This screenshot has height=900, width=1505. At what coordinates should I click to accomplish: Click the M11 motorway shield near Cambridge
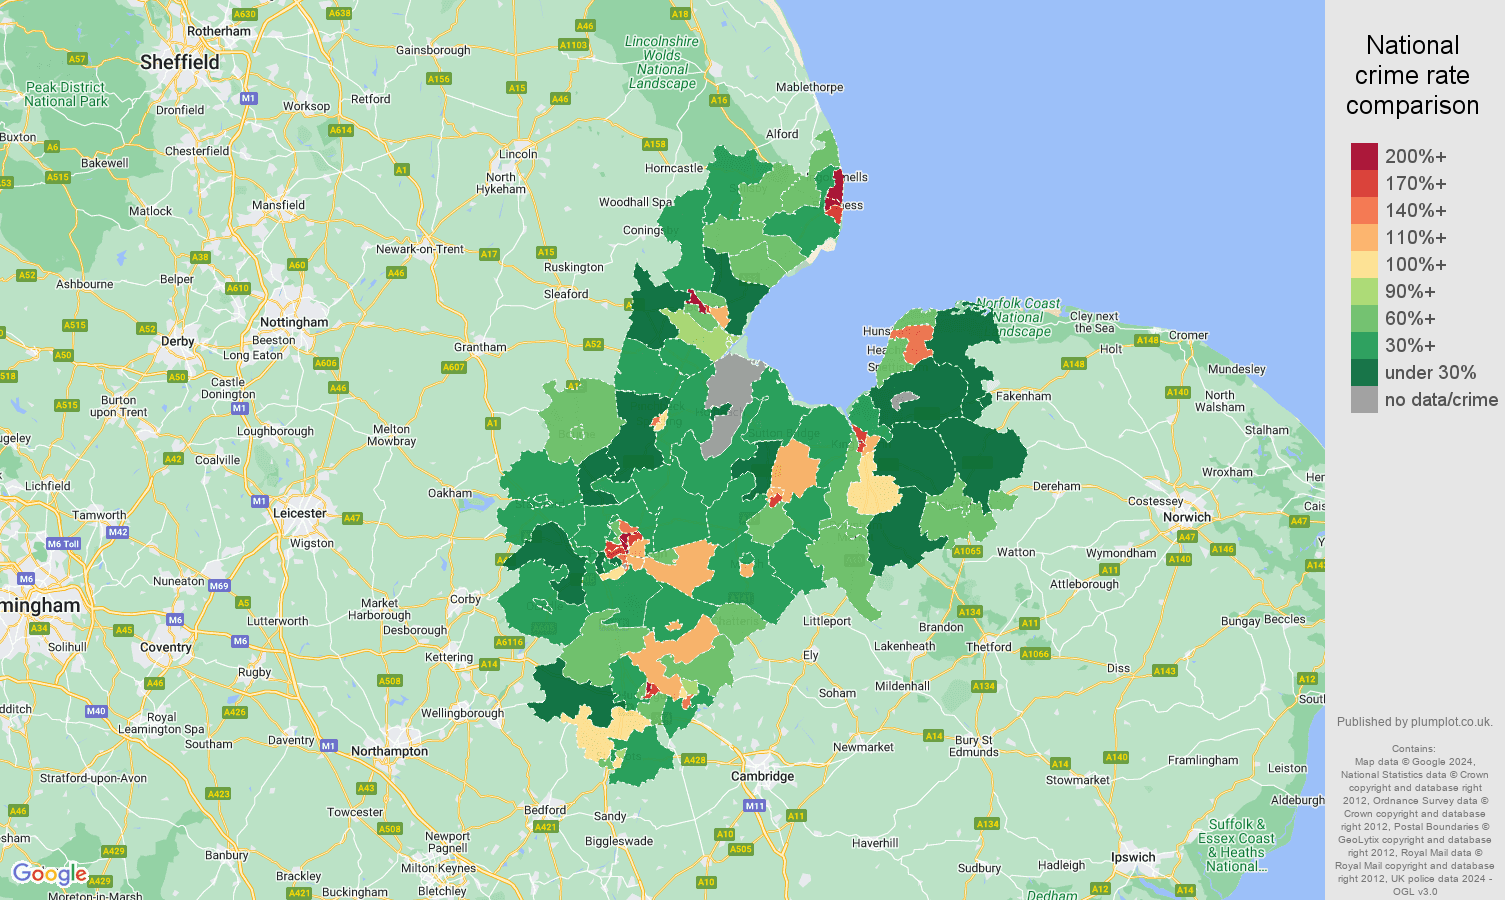coord(754,805)
